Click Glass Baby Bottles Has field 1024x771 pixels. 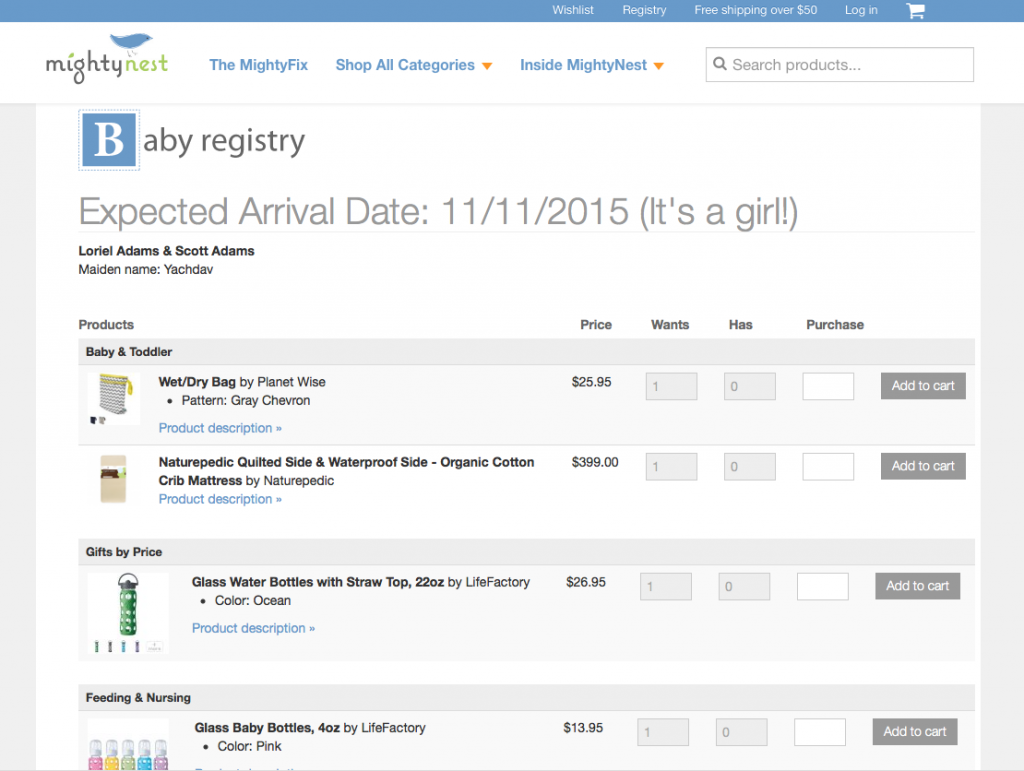click(742, 732)
